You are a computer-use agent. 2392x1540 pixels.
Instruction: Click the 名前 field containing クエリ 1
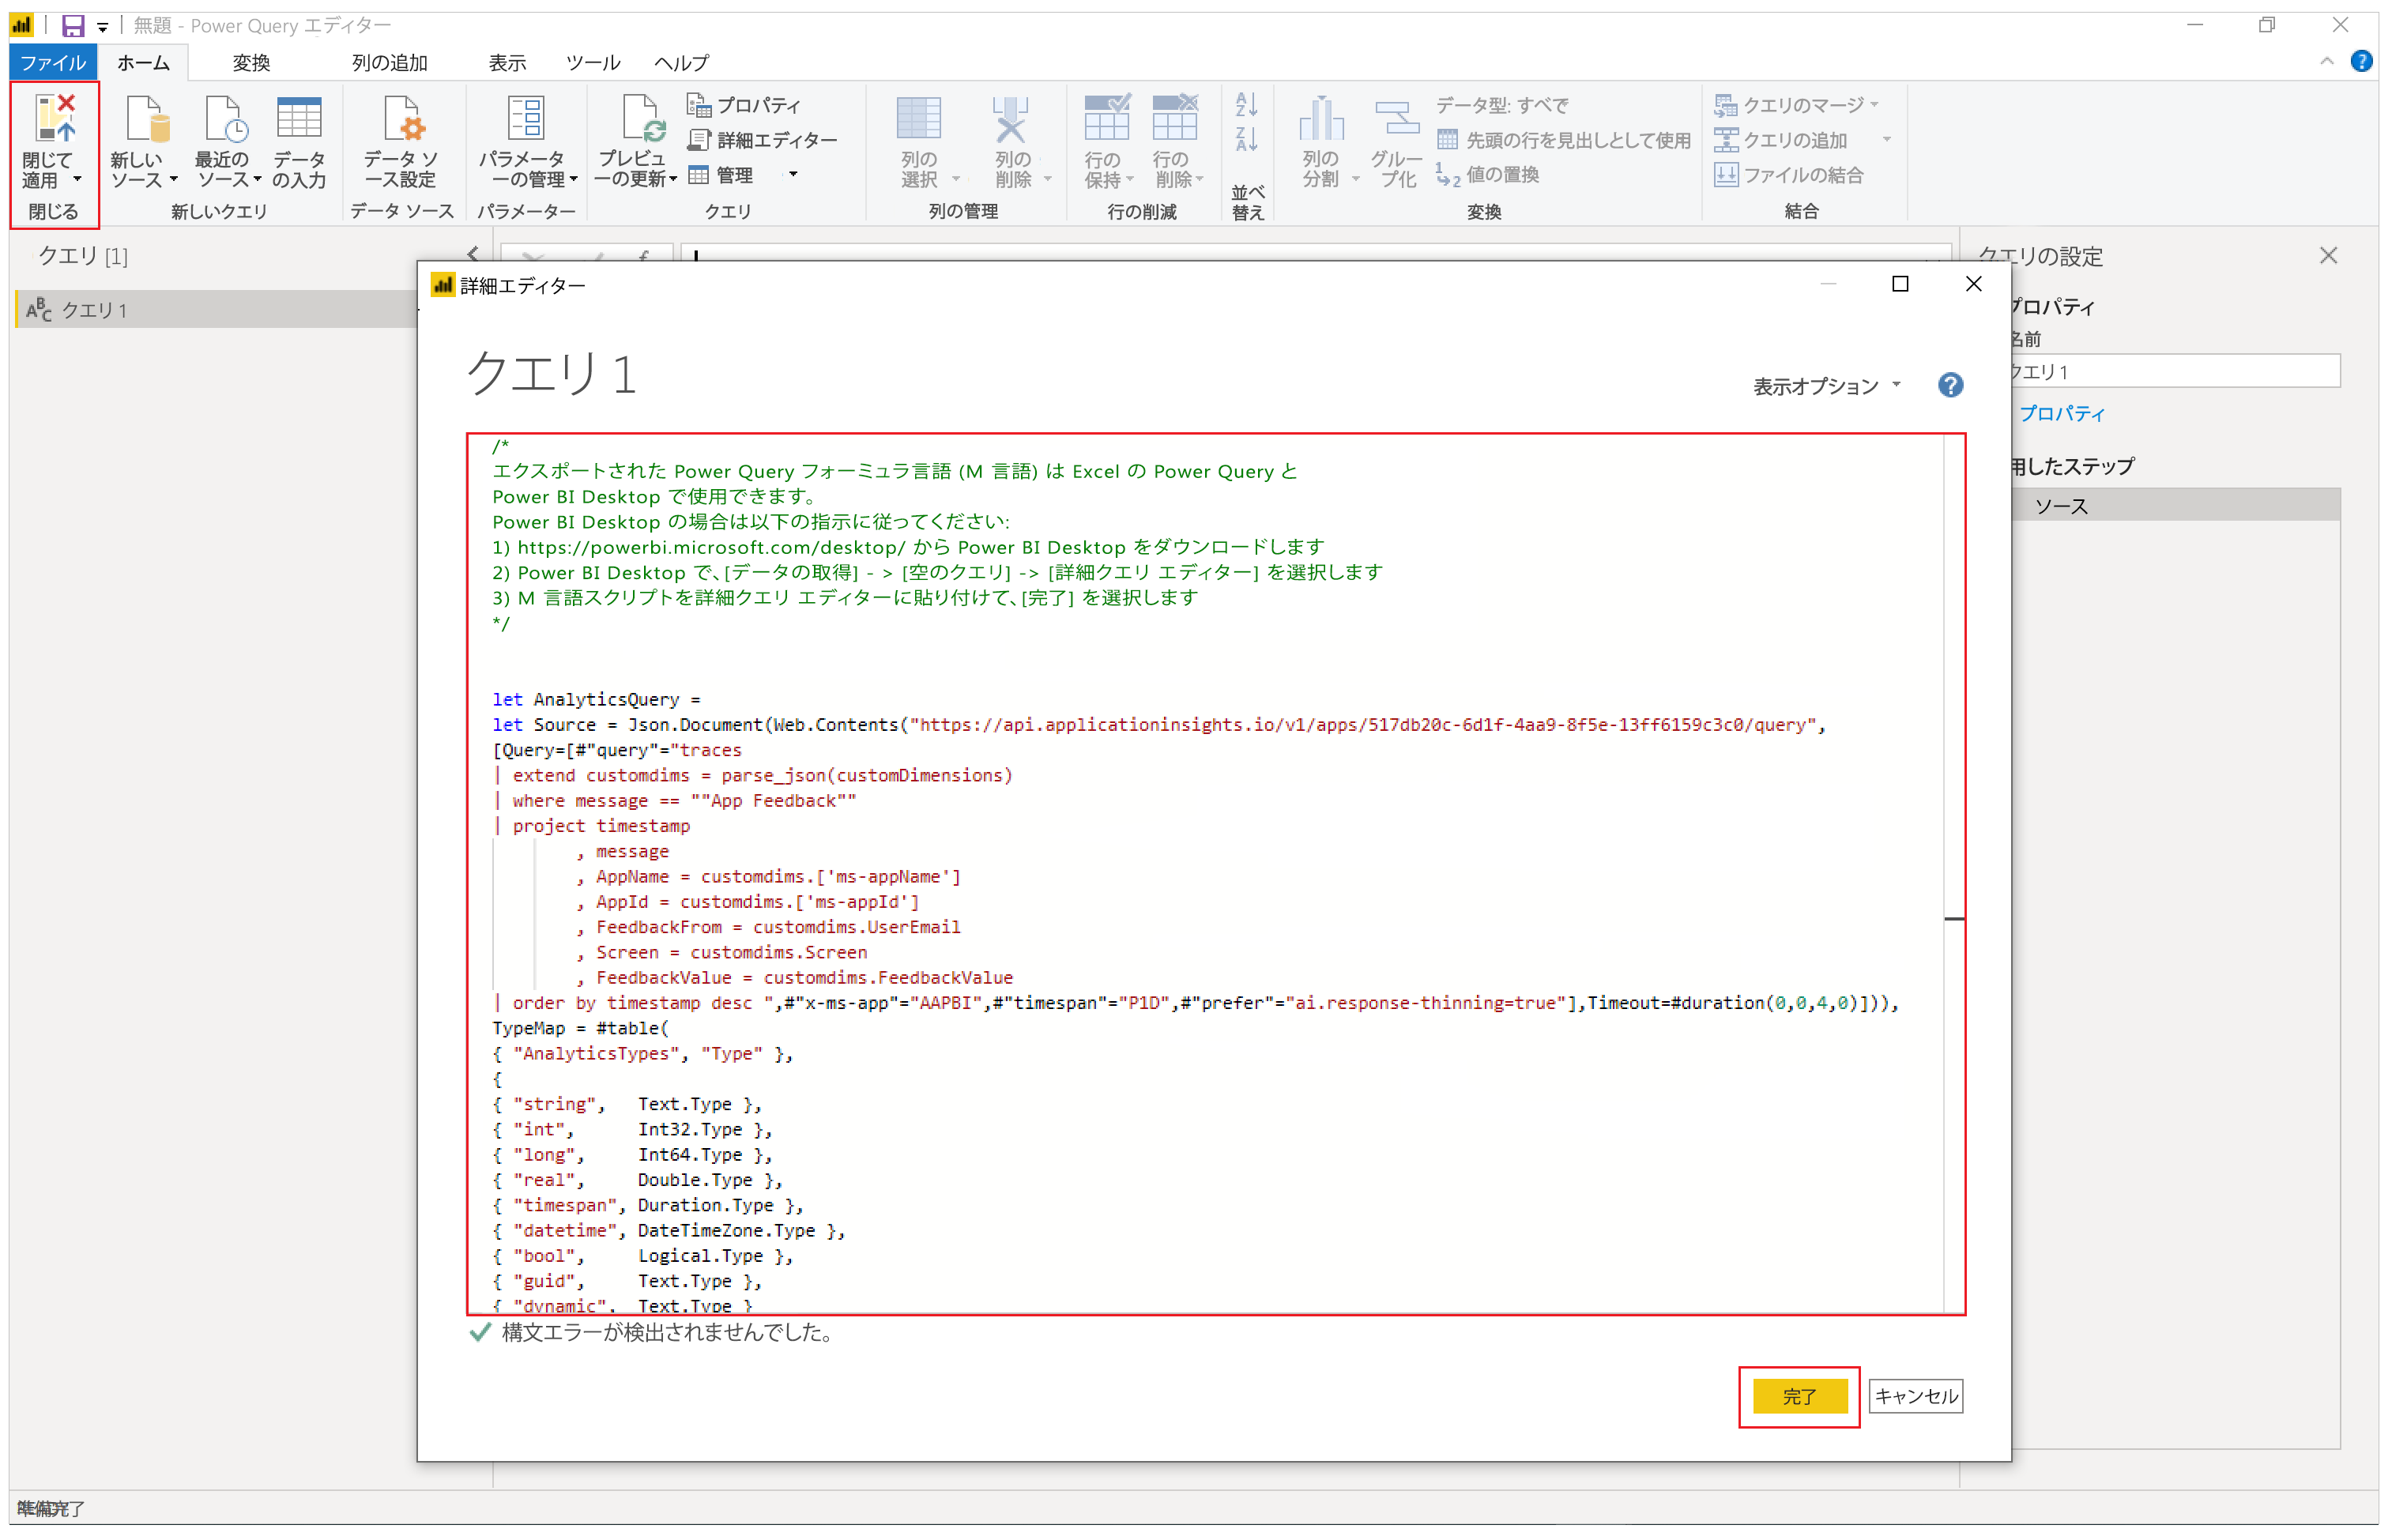point(2176,371)
